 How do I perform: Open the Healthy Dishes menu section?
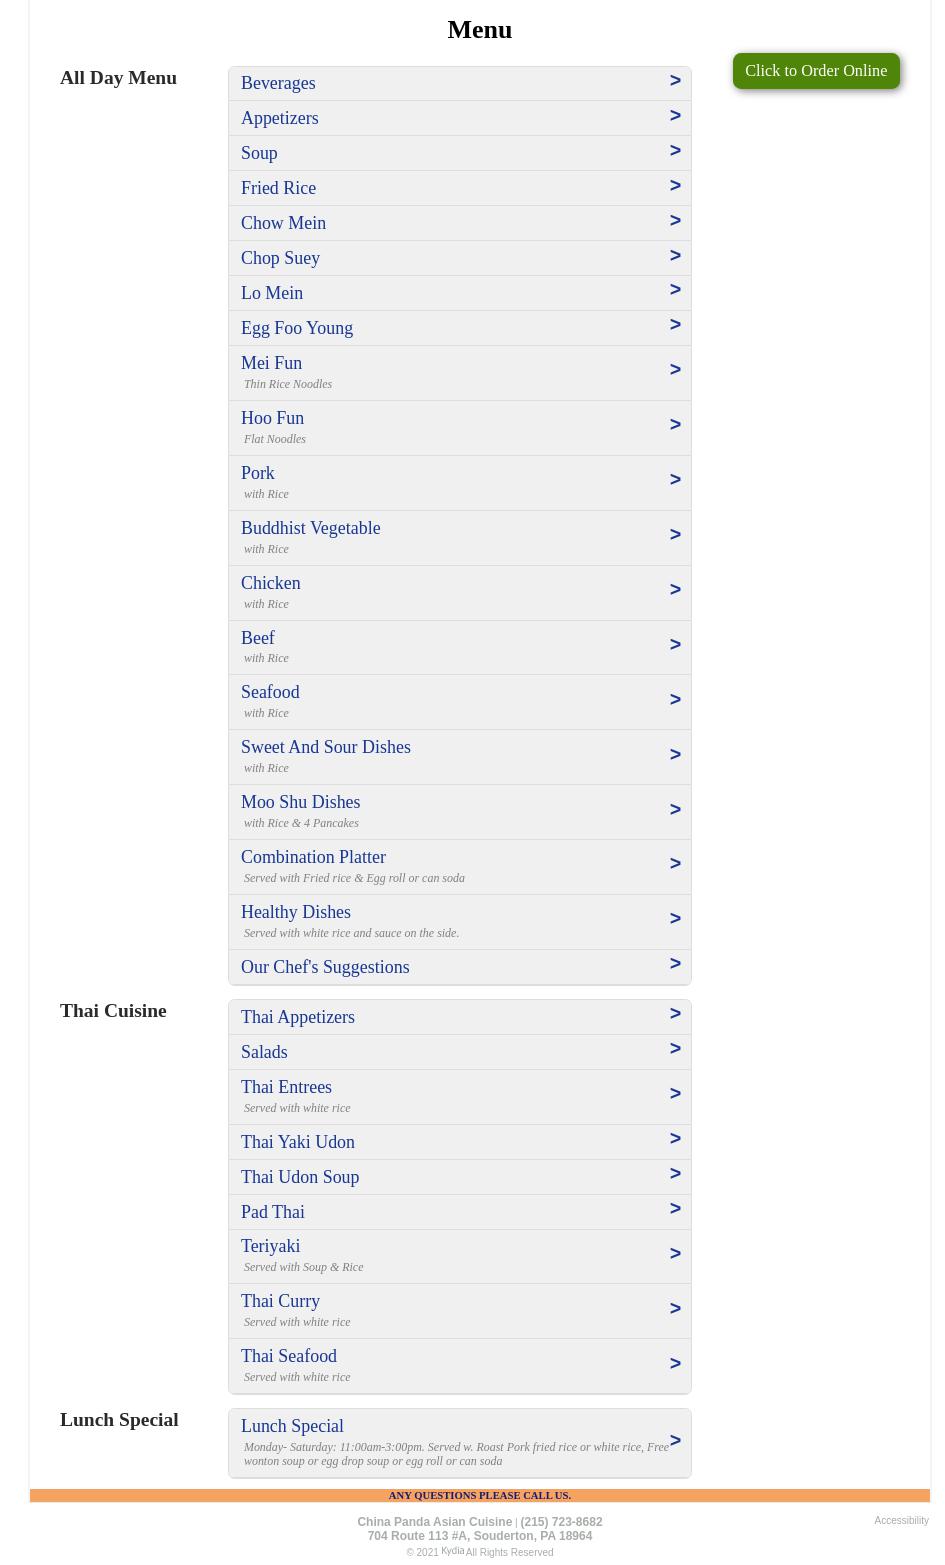296,913
